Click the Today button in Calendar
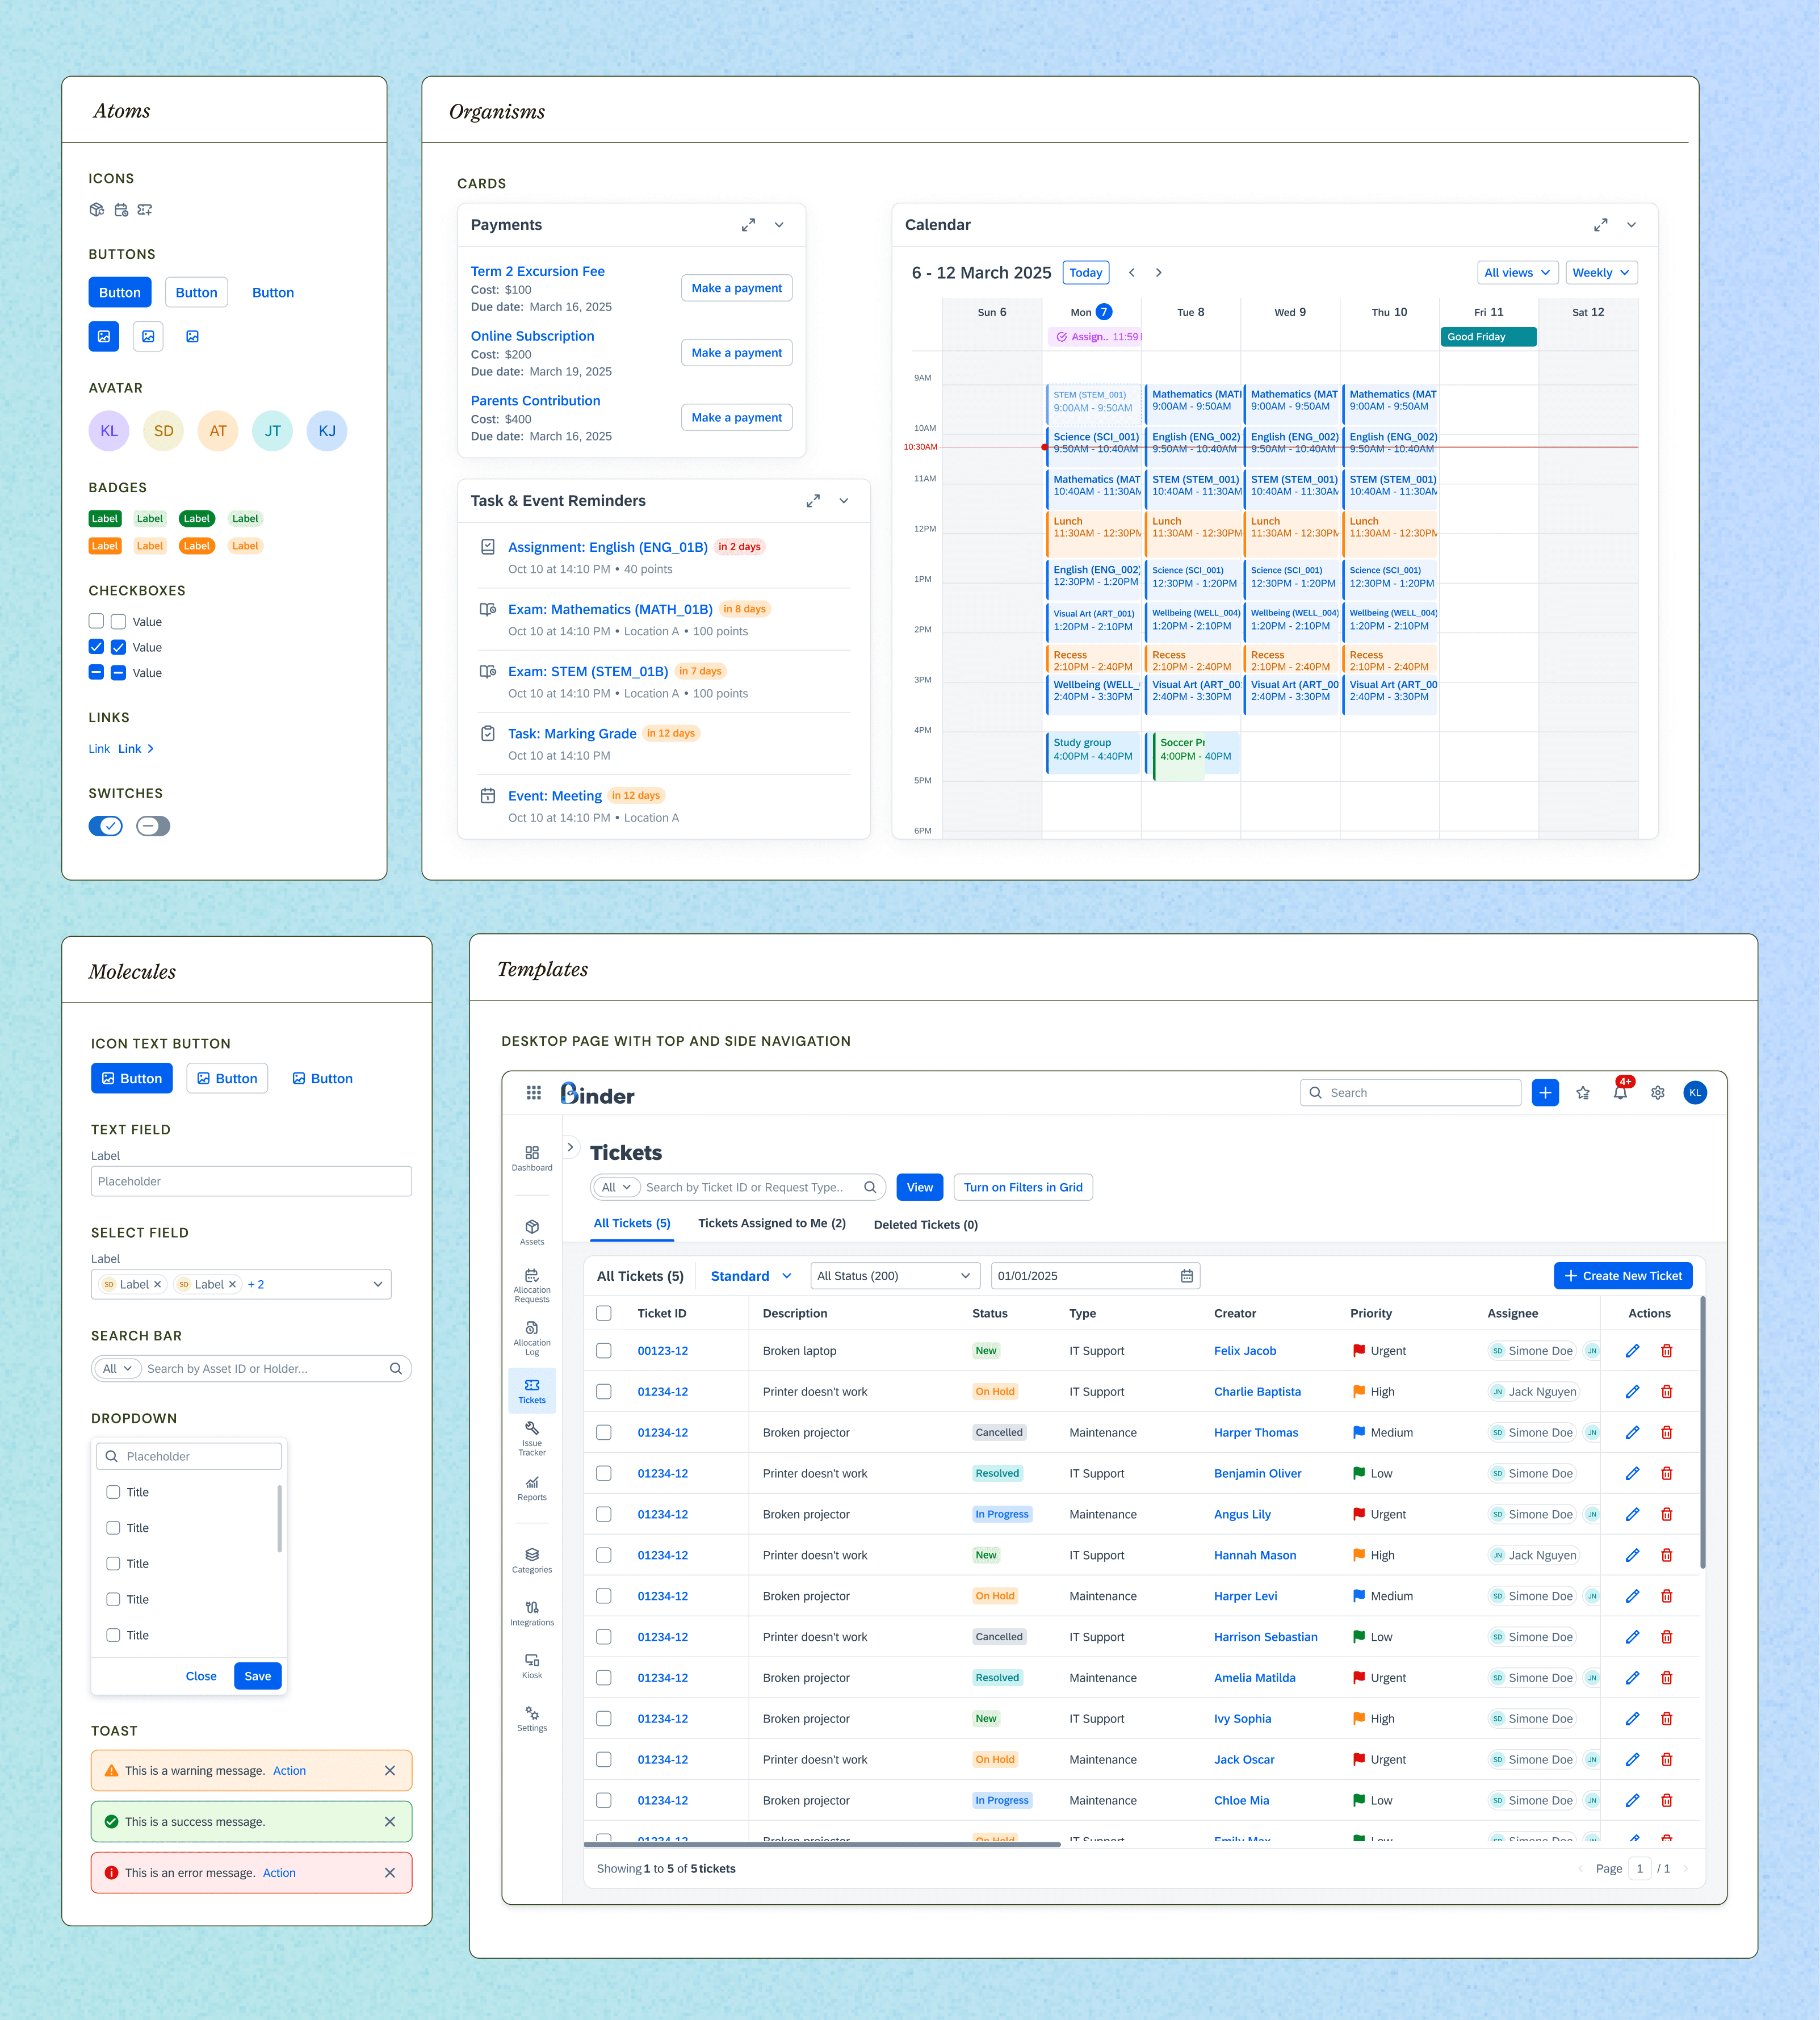 tap(1086, 273)
